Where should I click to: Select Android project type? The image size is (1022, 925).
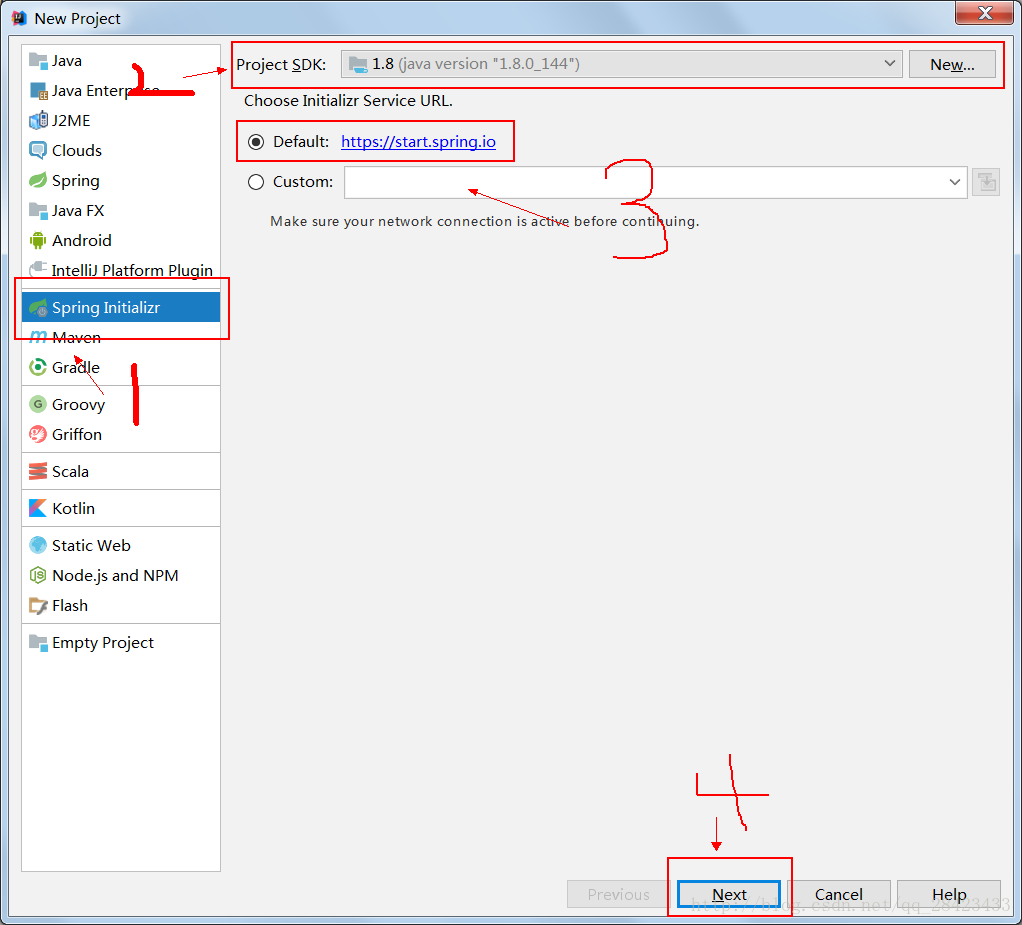click(121, 241)
